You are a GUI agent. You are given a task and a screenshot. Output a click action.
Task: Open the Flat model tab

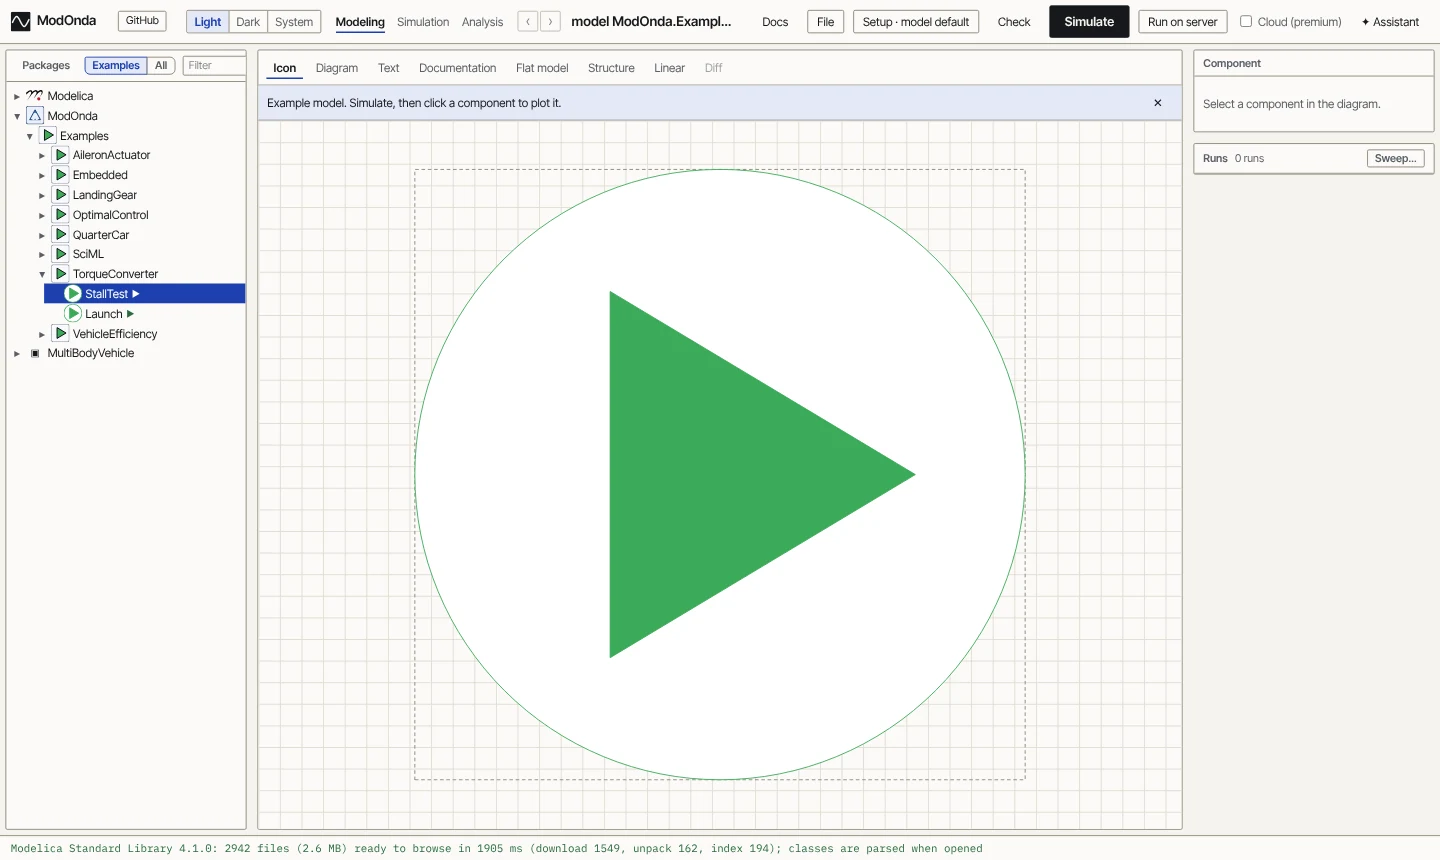pos(542,68)
